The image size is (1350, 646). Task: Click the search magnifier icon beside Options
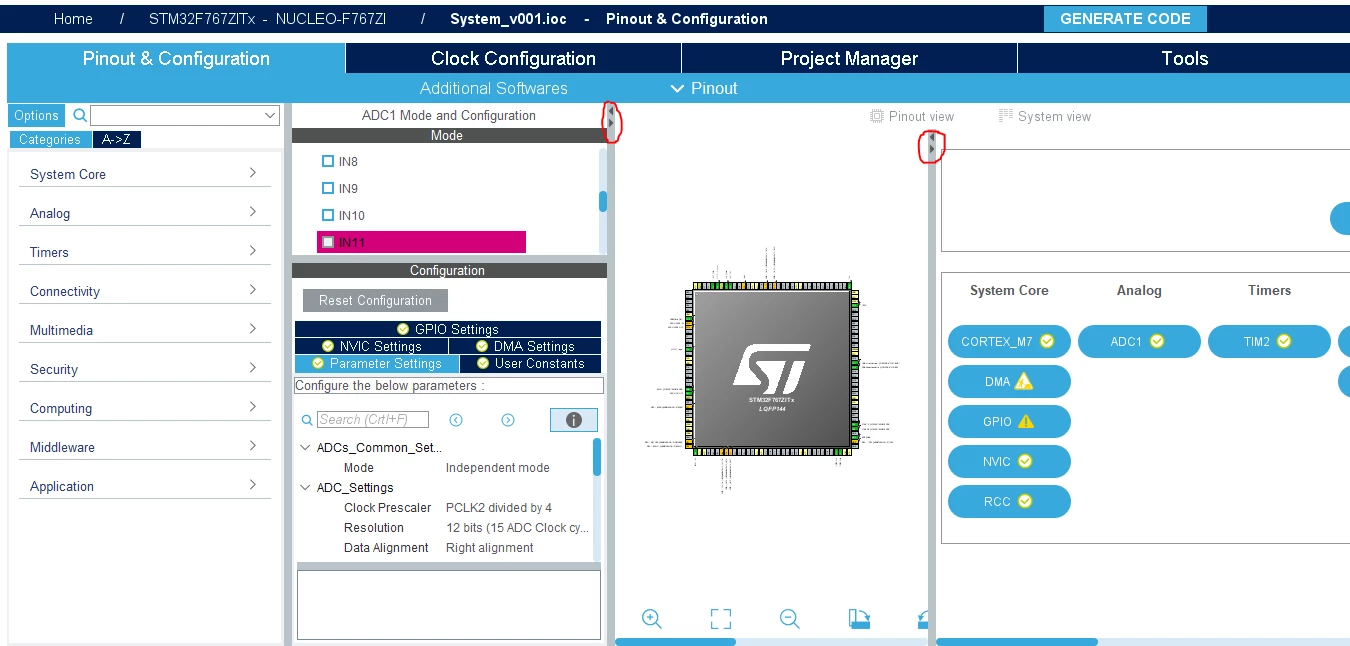(x=80, y=115)
